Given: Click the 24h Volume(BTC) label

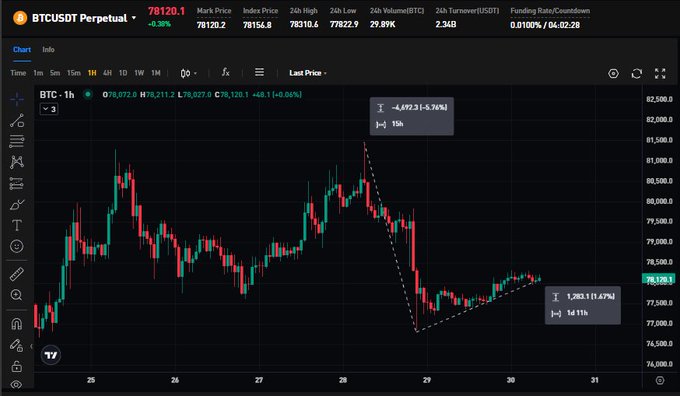Looking at the screenshot, I should (x=397, y=10).
